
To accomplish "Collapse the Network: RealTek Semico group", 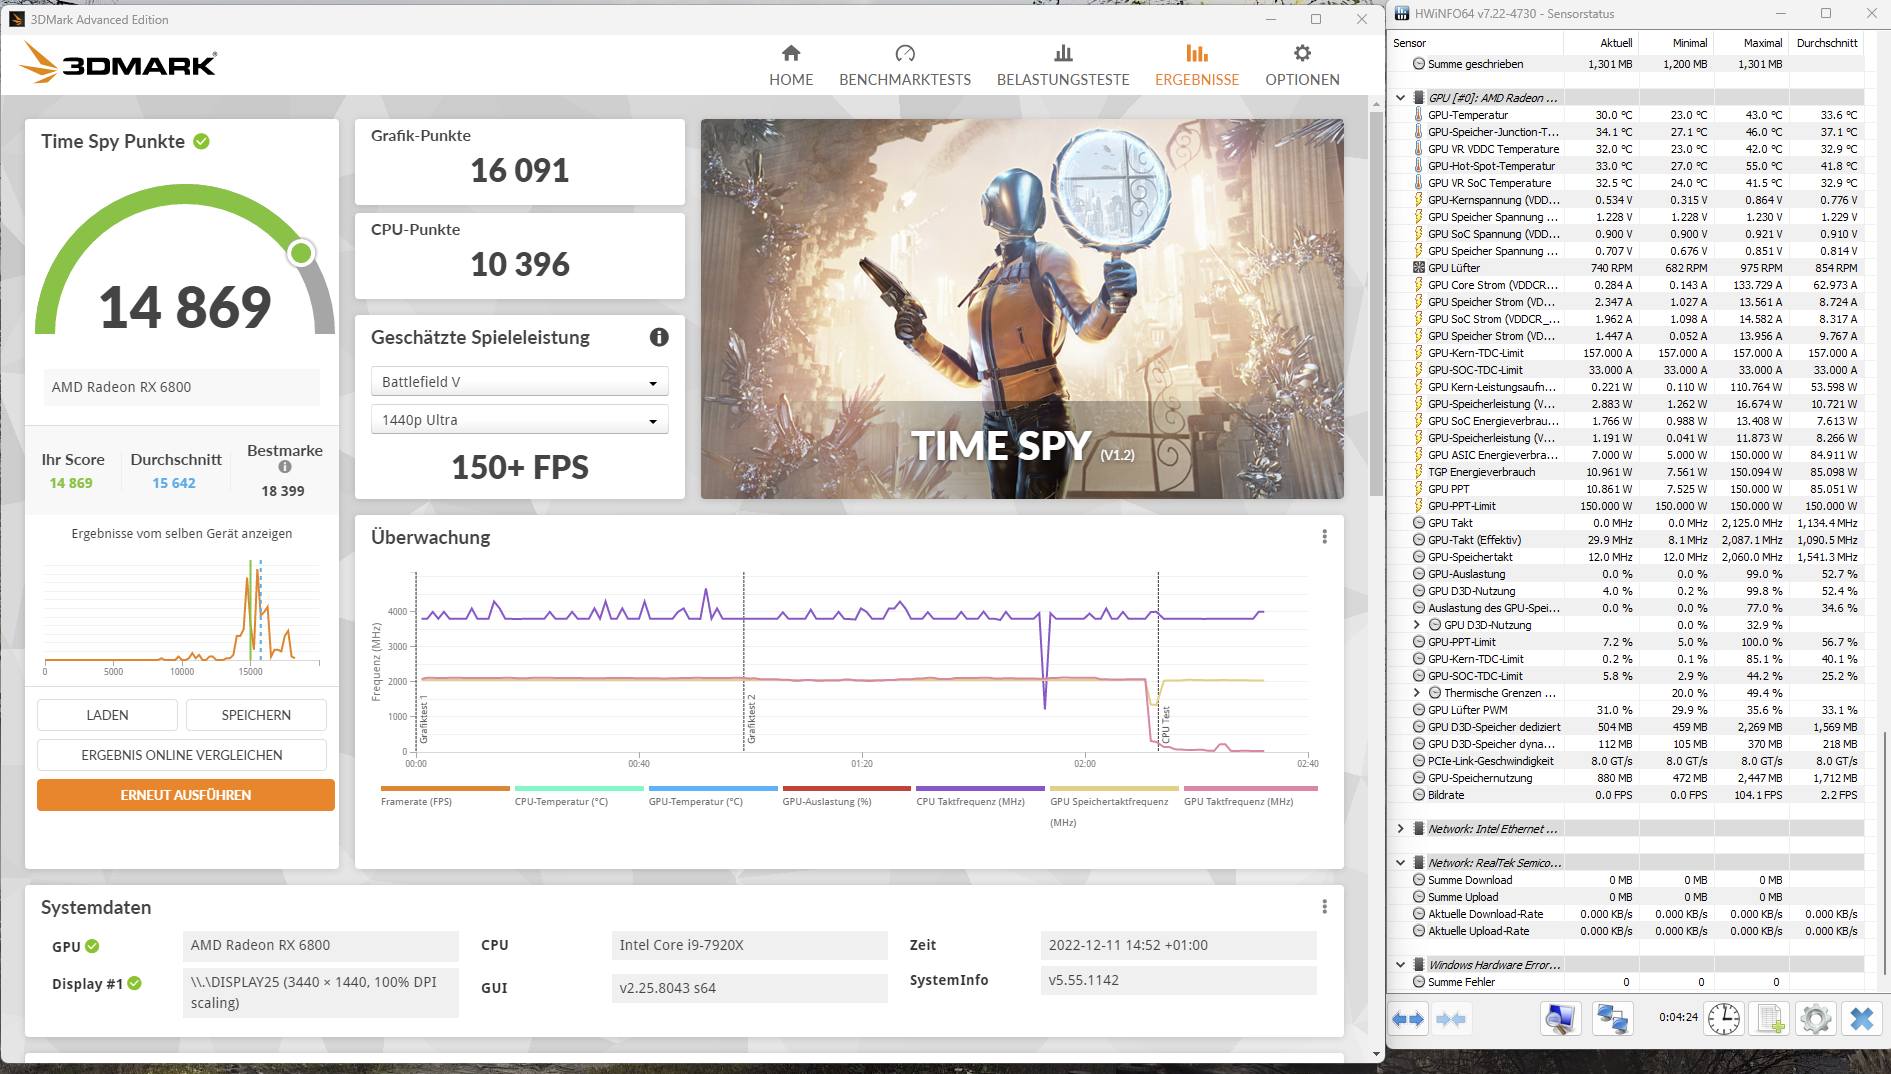I will pyautogui.click(x=1400, y=863).
